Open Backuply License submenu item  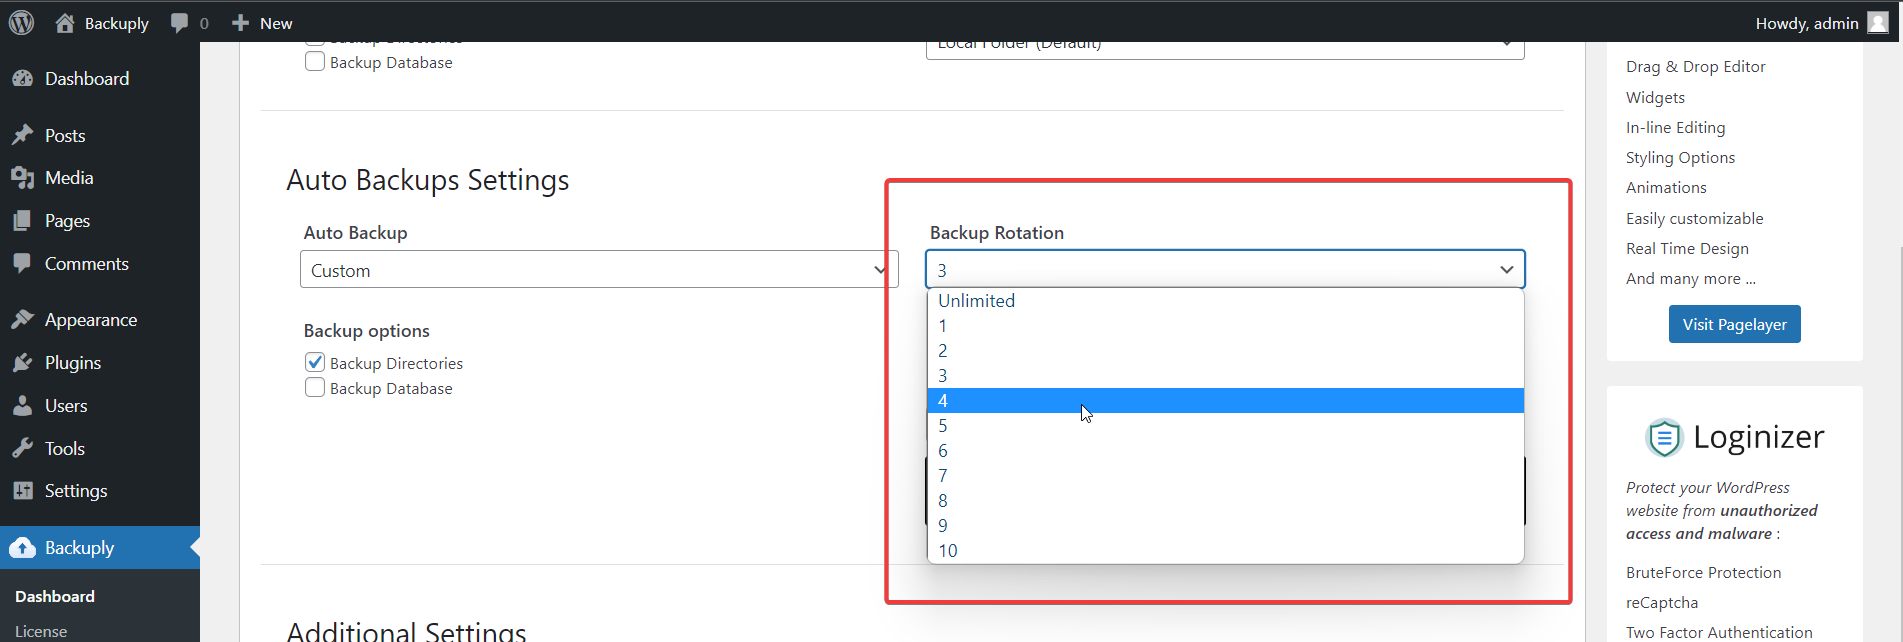click(x=41, y=631)
